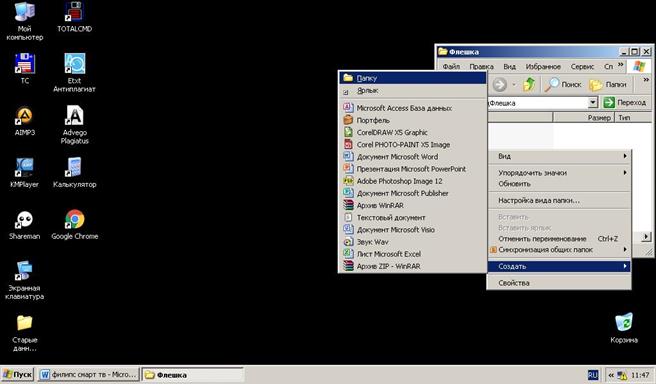Image resolution: width=656 pixels, height=384 pixels.
Task: Open the Файл menu in Флешка window
Action: (451, 66)
